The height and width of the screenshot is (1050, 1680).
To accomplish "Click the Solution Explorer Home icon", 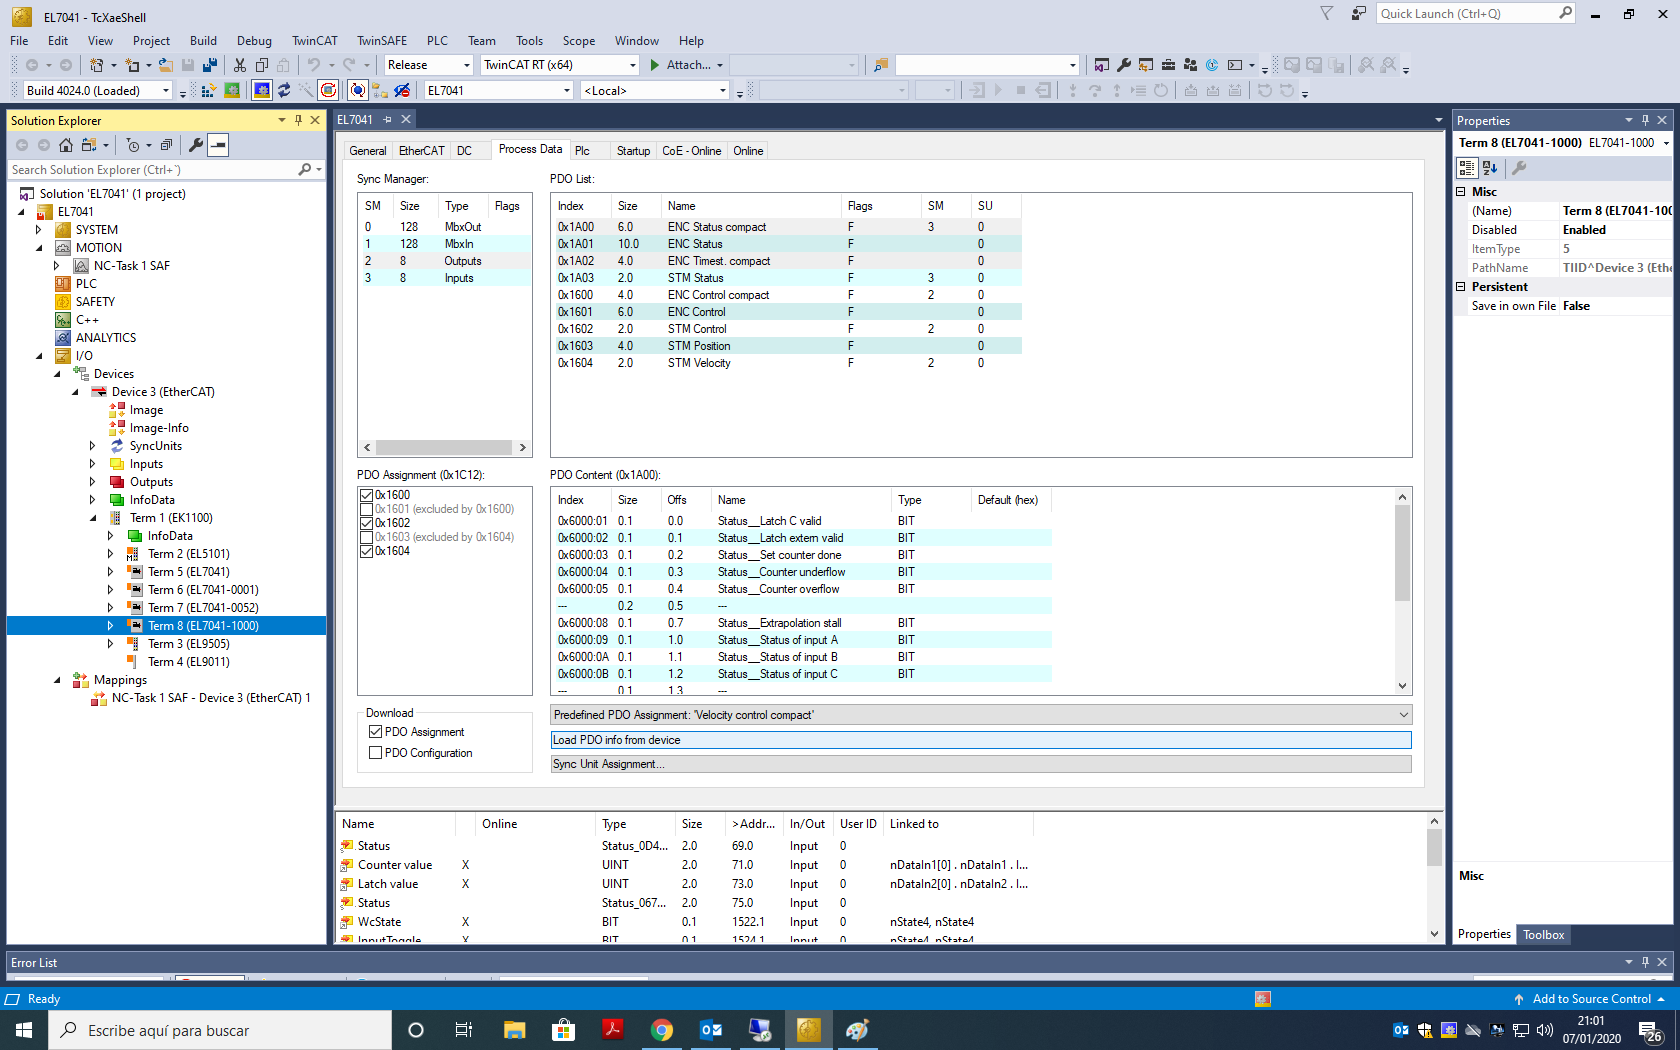I will coord(66,145).
